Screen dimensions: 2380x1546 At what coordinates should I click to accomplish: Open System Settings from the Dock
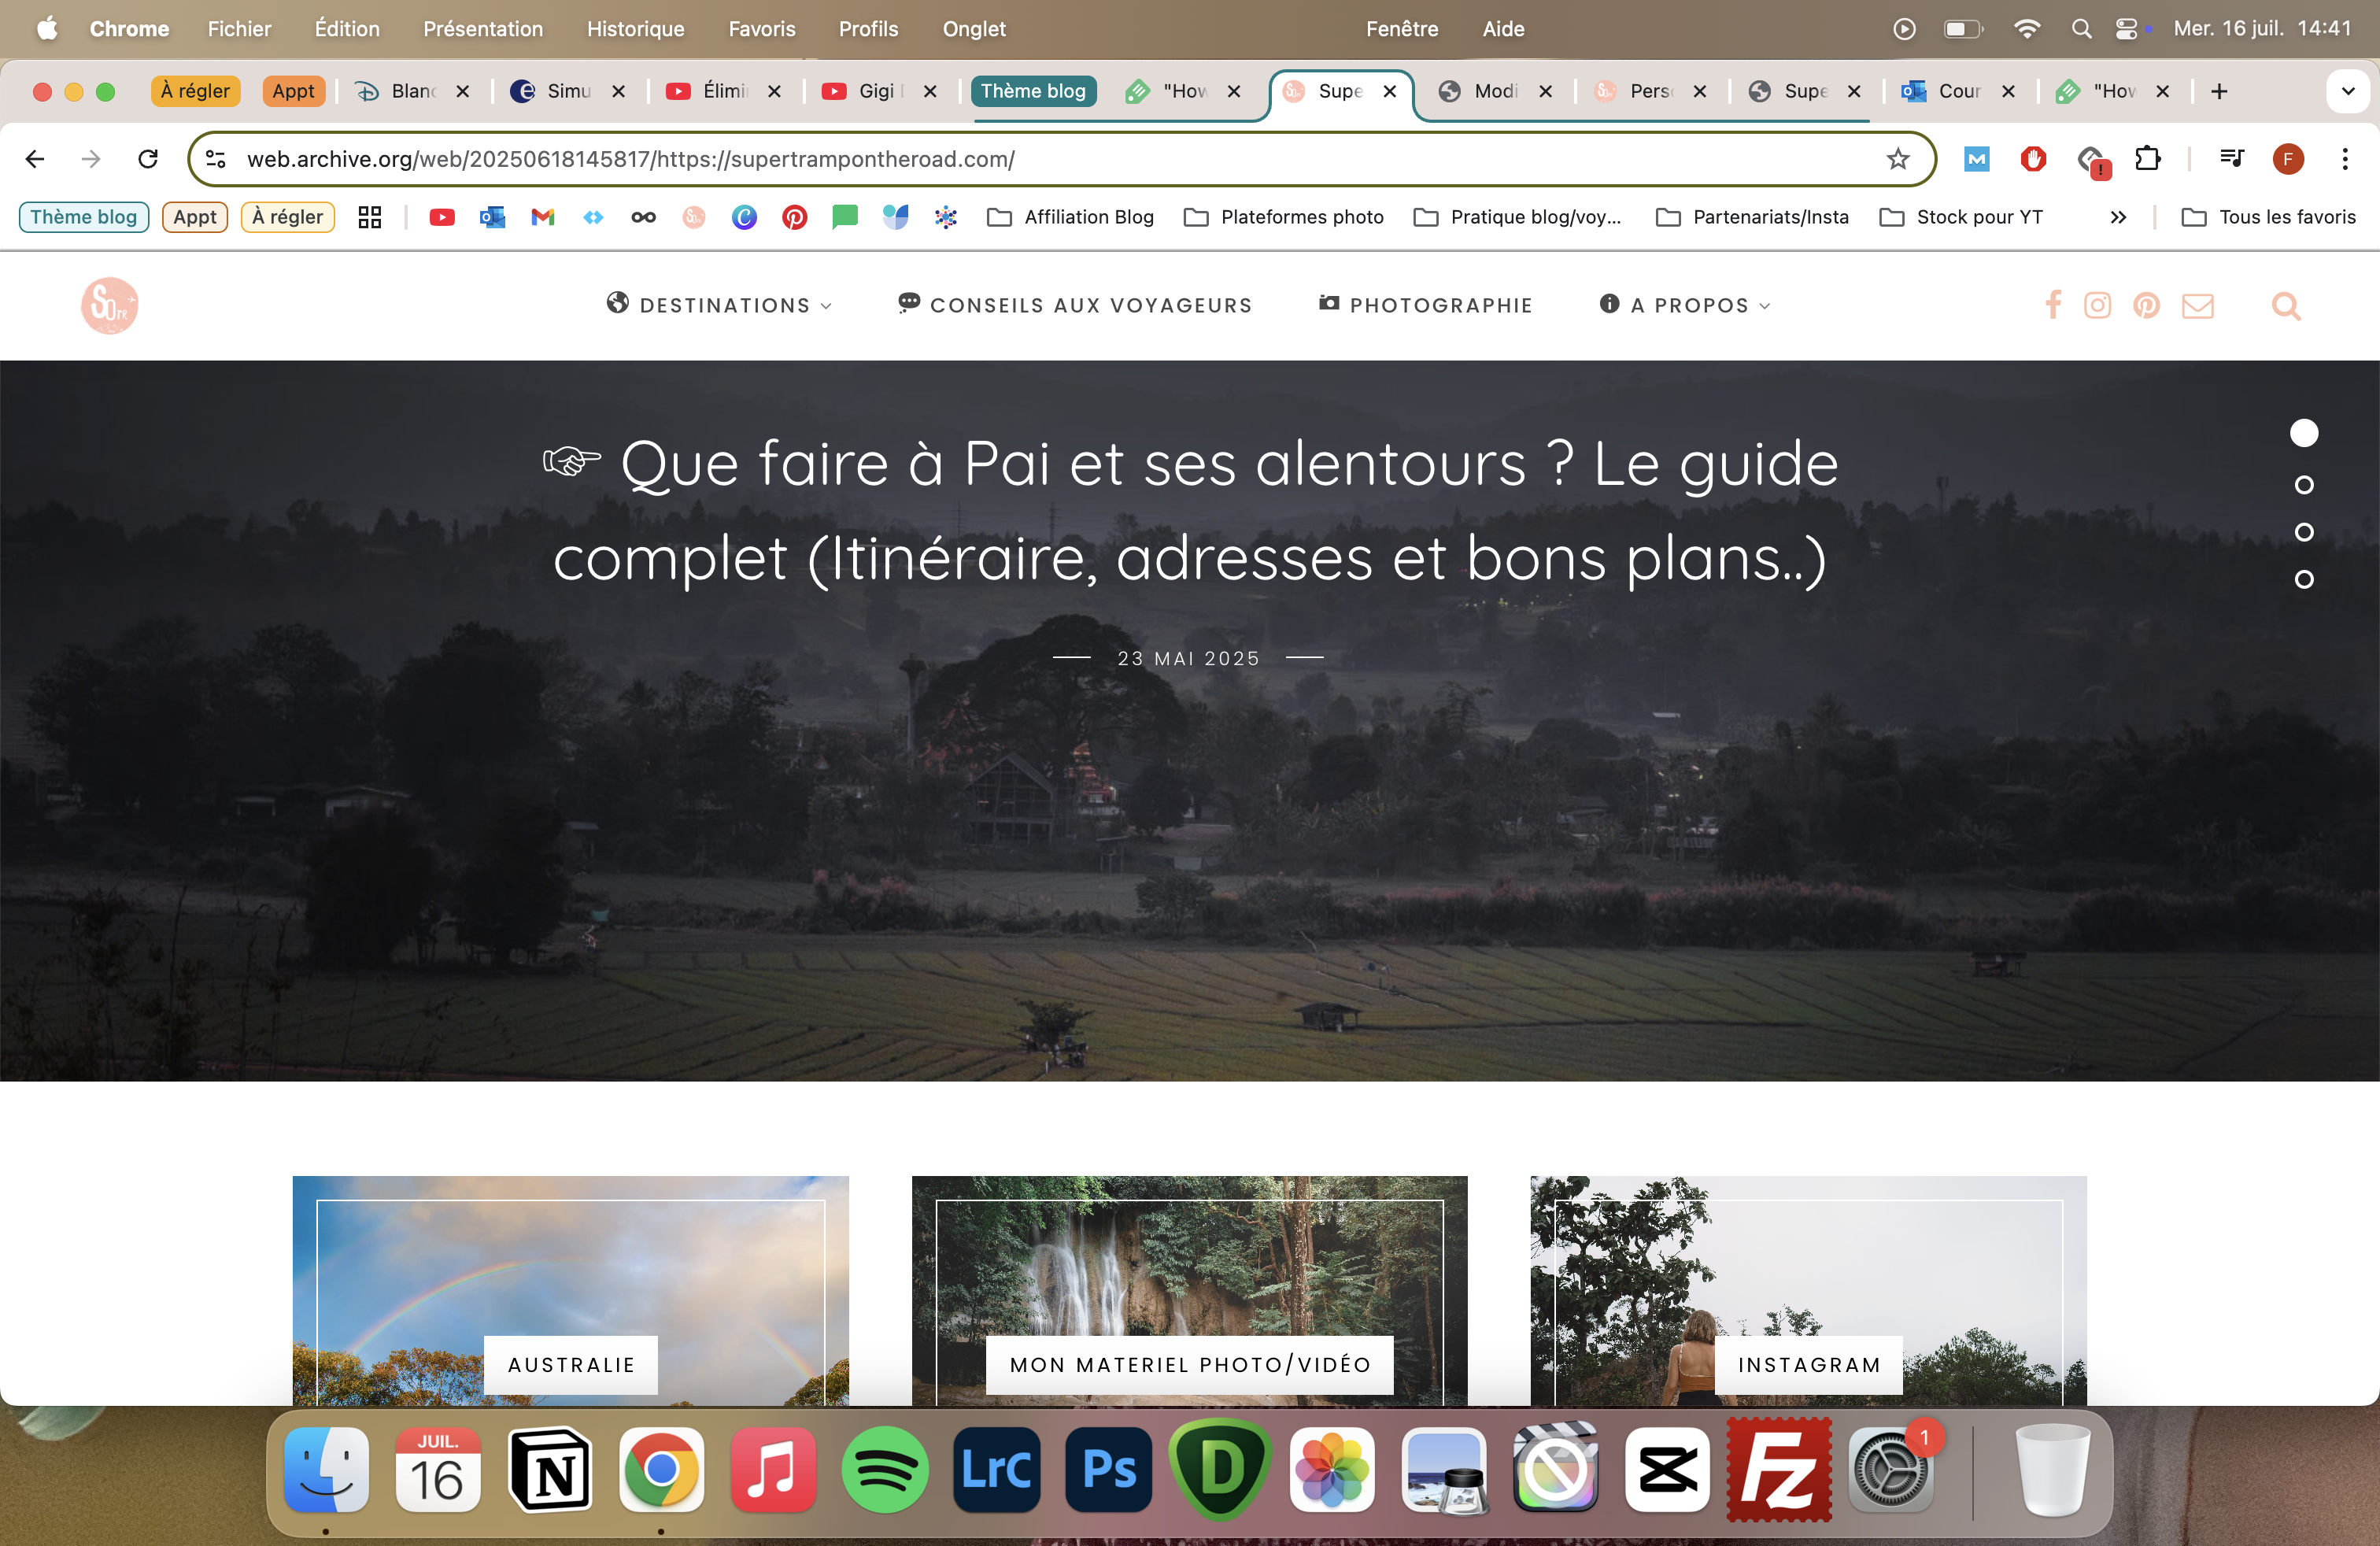coord(1891,1470)
